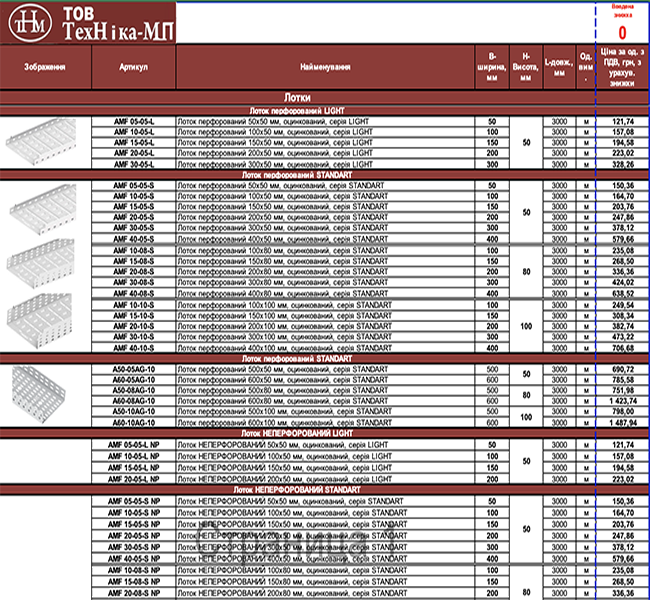Select article cell AMF 40-08-S

point(133,294)
